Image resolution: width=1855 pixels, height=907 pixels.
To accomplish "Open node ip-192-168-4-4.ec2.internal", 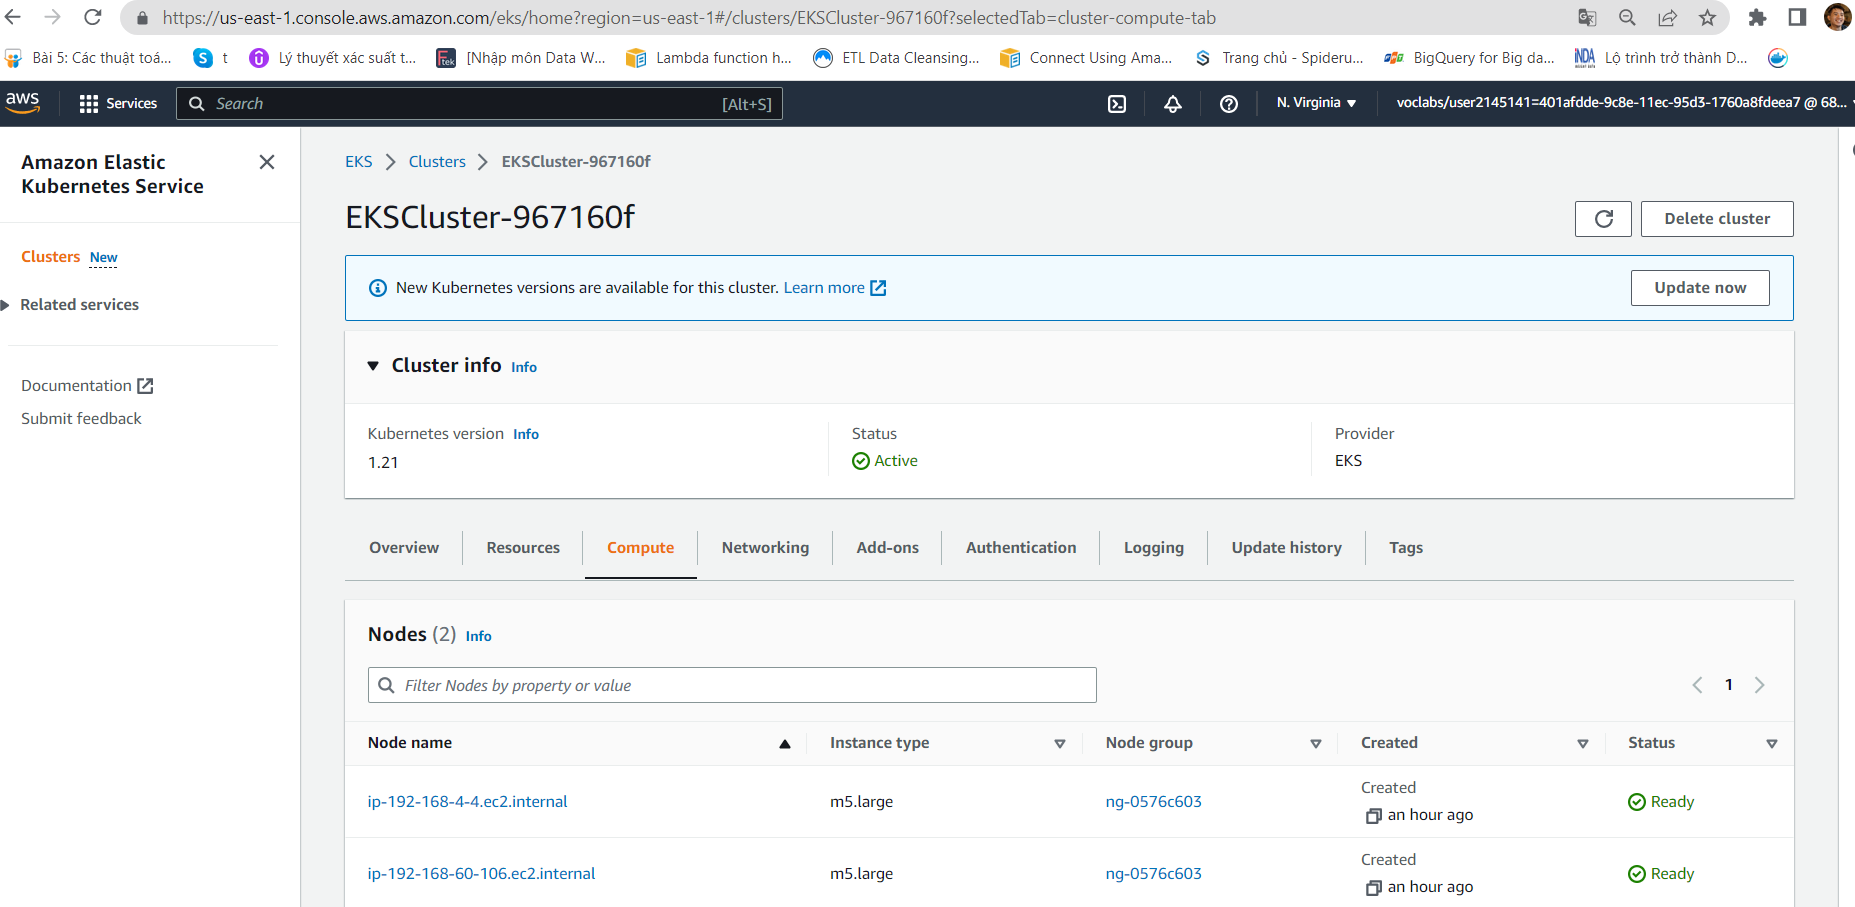I will tap(467, 802).
